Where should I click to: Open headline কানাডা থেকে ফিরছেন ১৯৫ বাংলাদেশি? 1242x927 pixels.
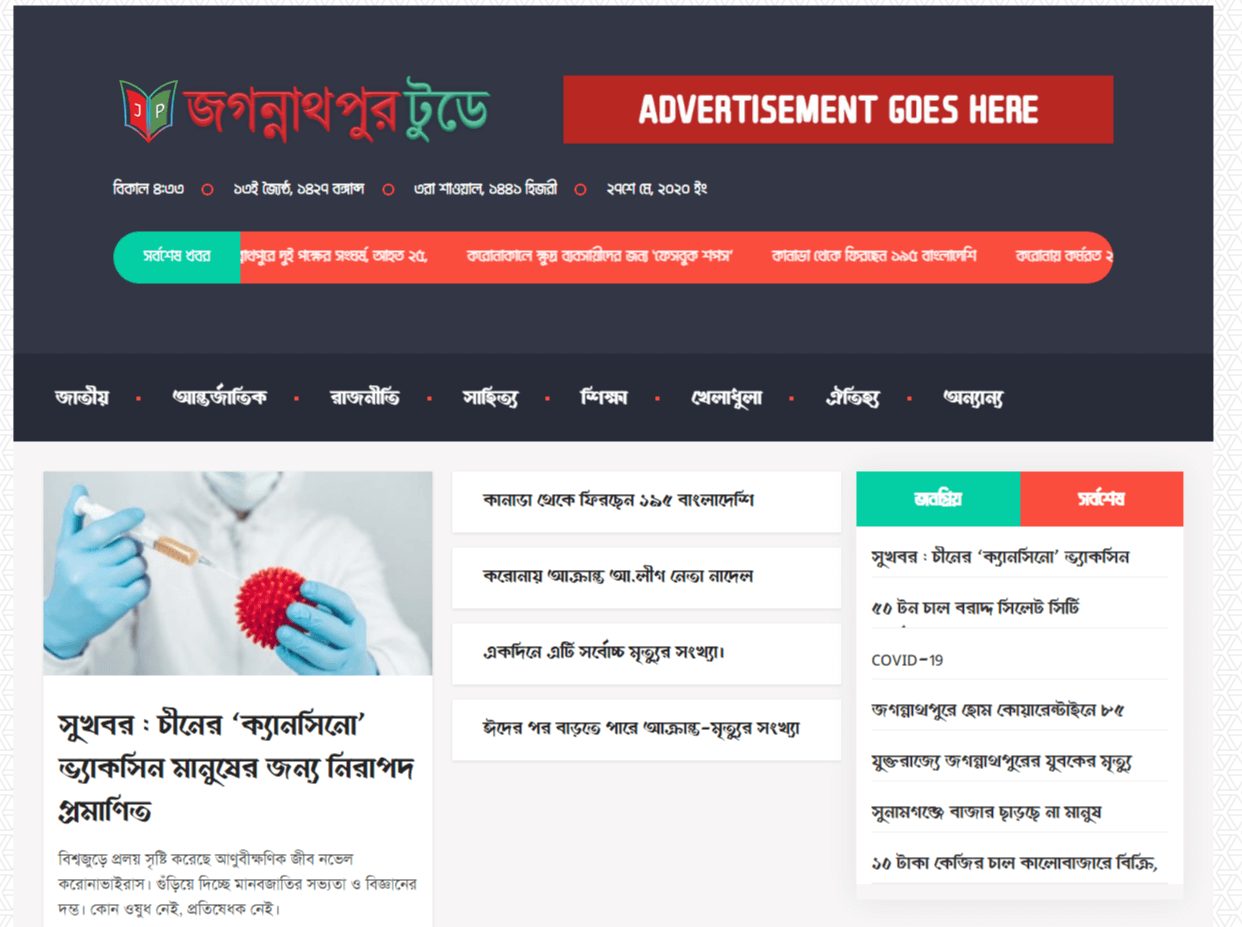618,500
